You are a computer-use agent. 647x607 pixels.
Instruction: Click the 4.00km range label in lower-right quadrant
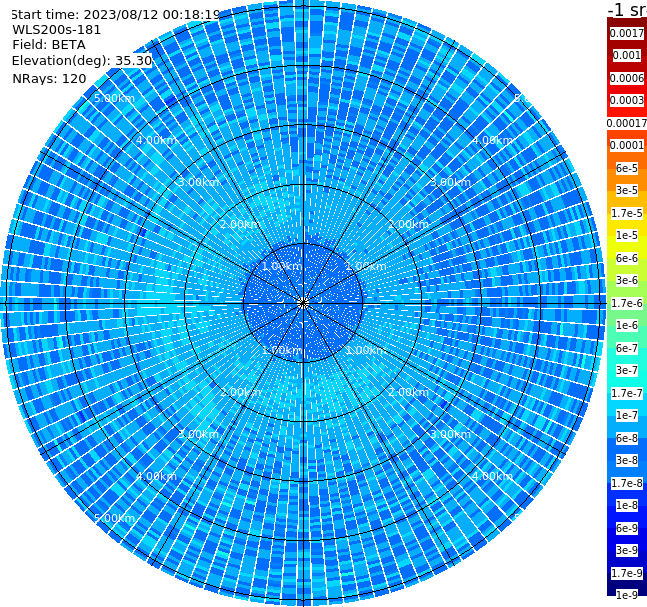point(492,476)
